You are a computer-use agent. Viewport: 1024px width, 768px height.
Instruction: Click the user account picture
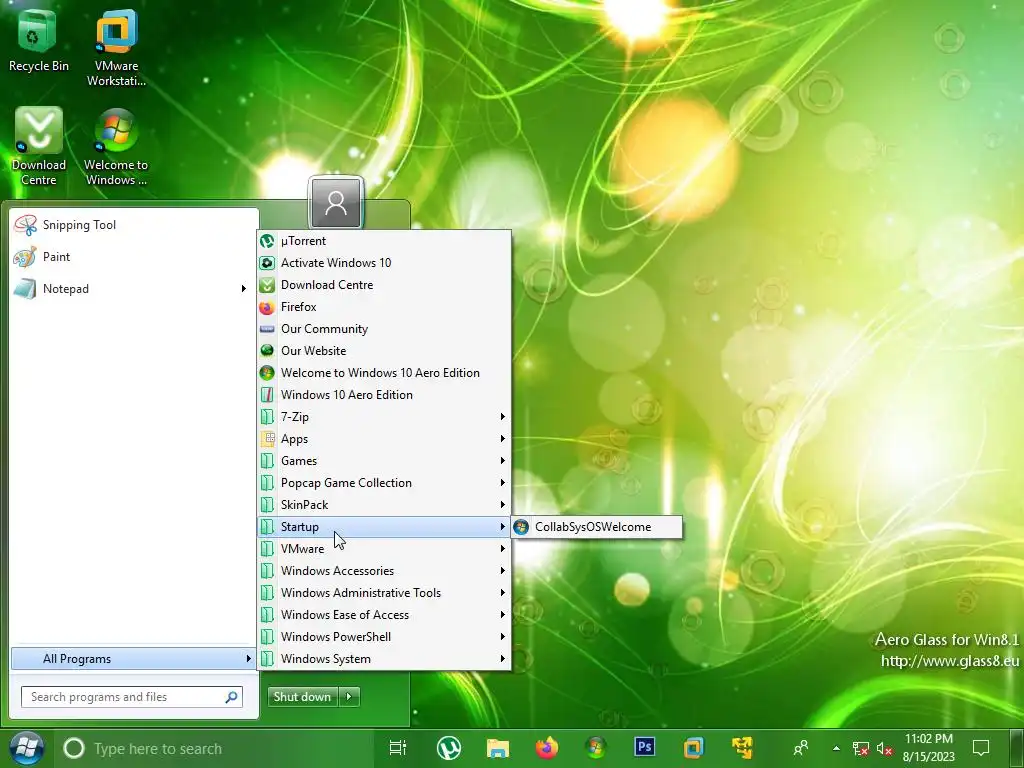(x=336, y=202)
